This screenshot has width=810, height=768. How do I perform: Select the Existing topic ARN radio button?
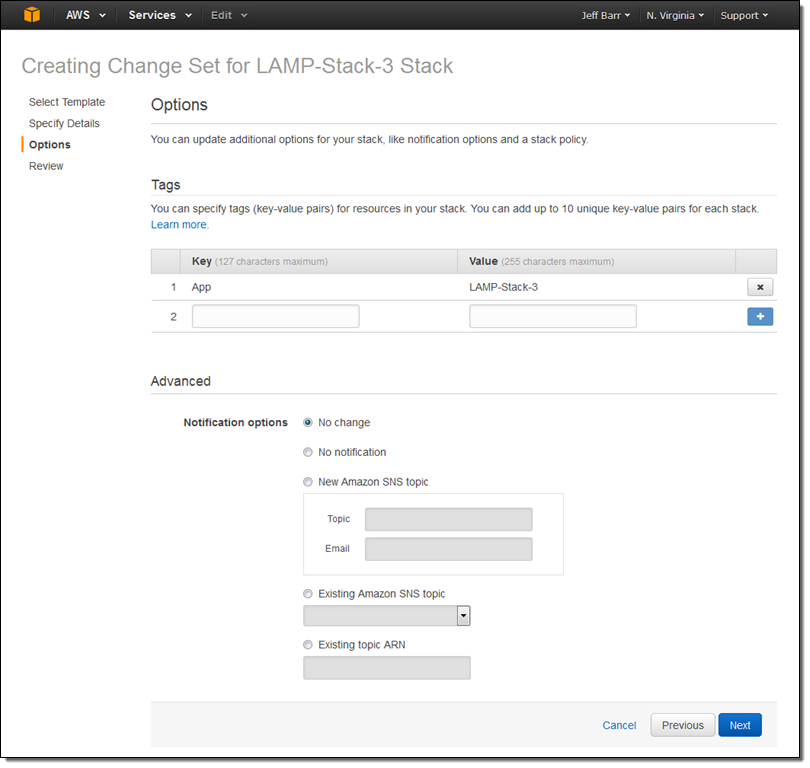click(x=308, y=645)
